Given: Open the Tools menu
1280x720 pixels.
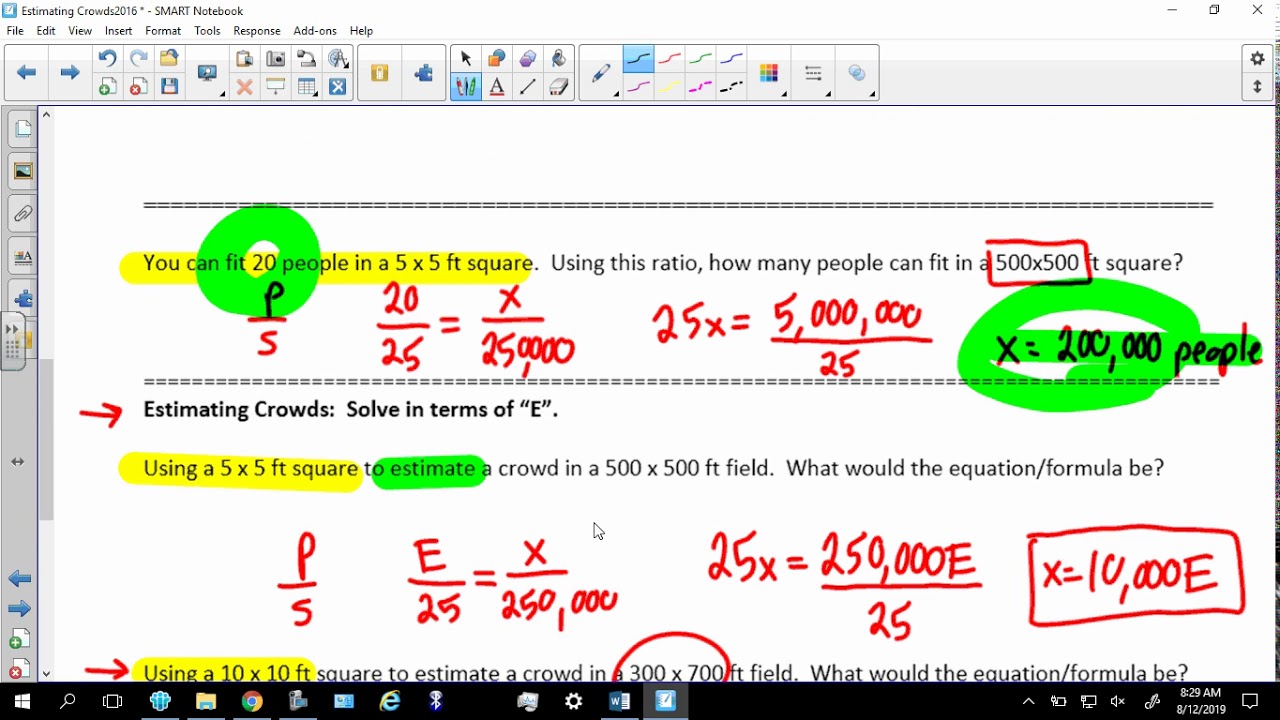Looking at the screenshot, I should click(207, 31).
